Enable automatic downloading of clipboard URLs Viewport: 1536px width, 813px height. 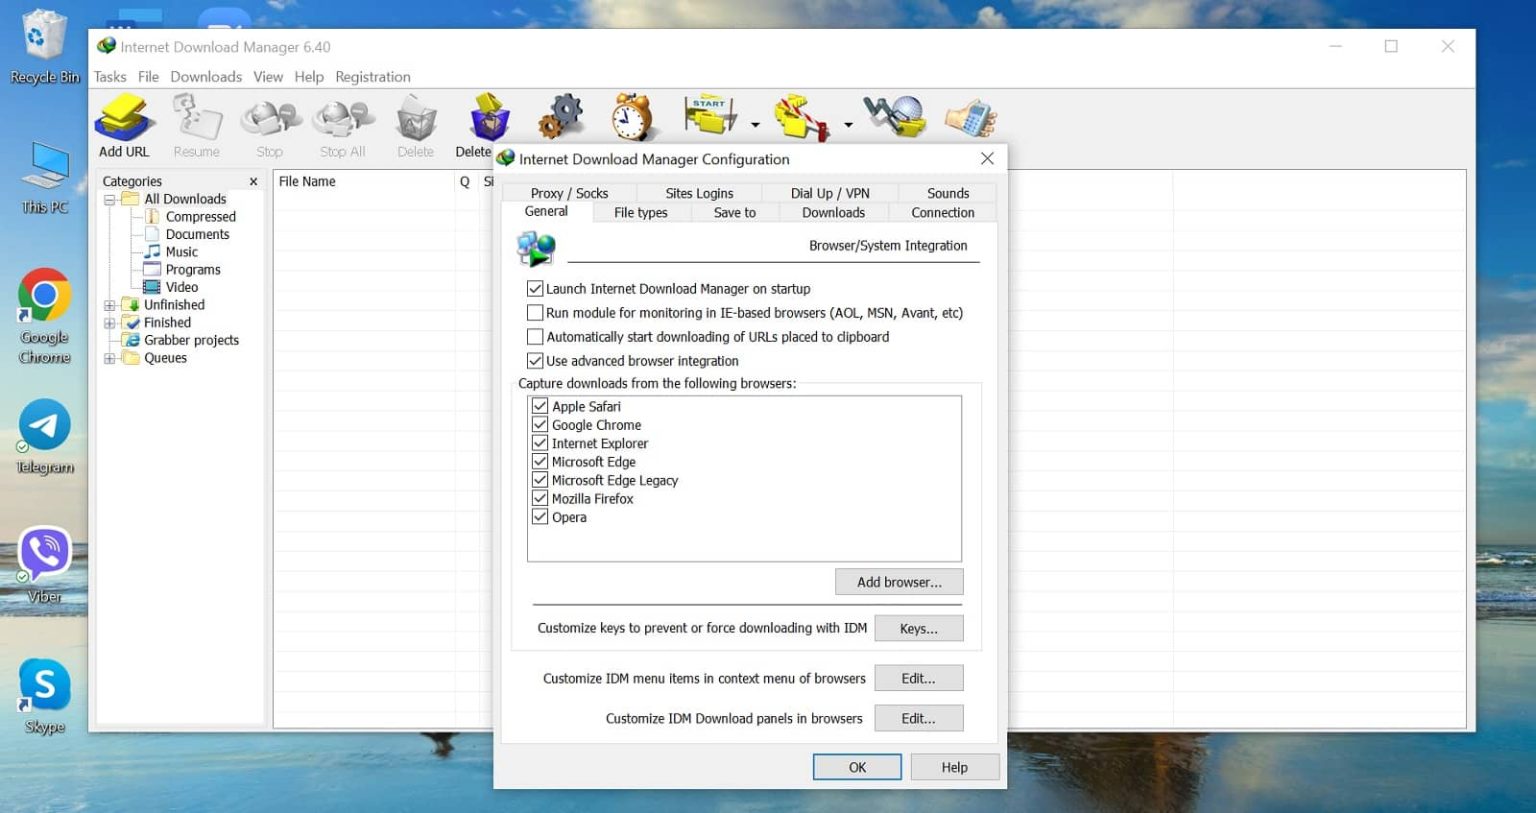point(535,337)
